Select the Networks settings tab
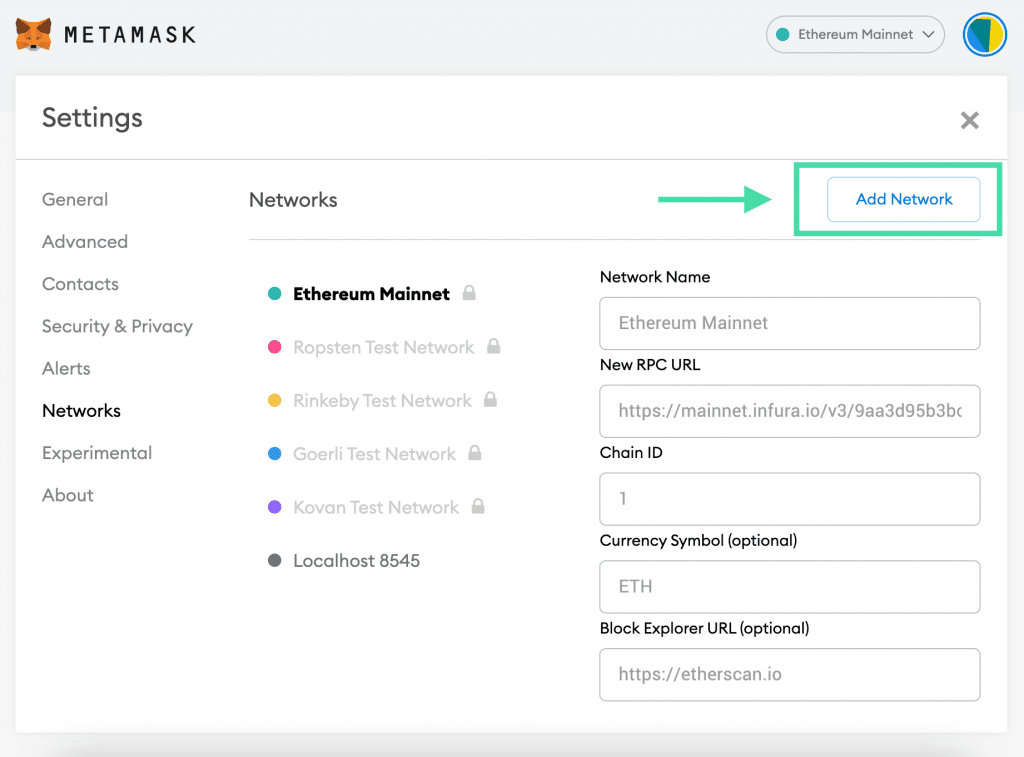This screenshot has width=1024, height=757. click(82, 411)
